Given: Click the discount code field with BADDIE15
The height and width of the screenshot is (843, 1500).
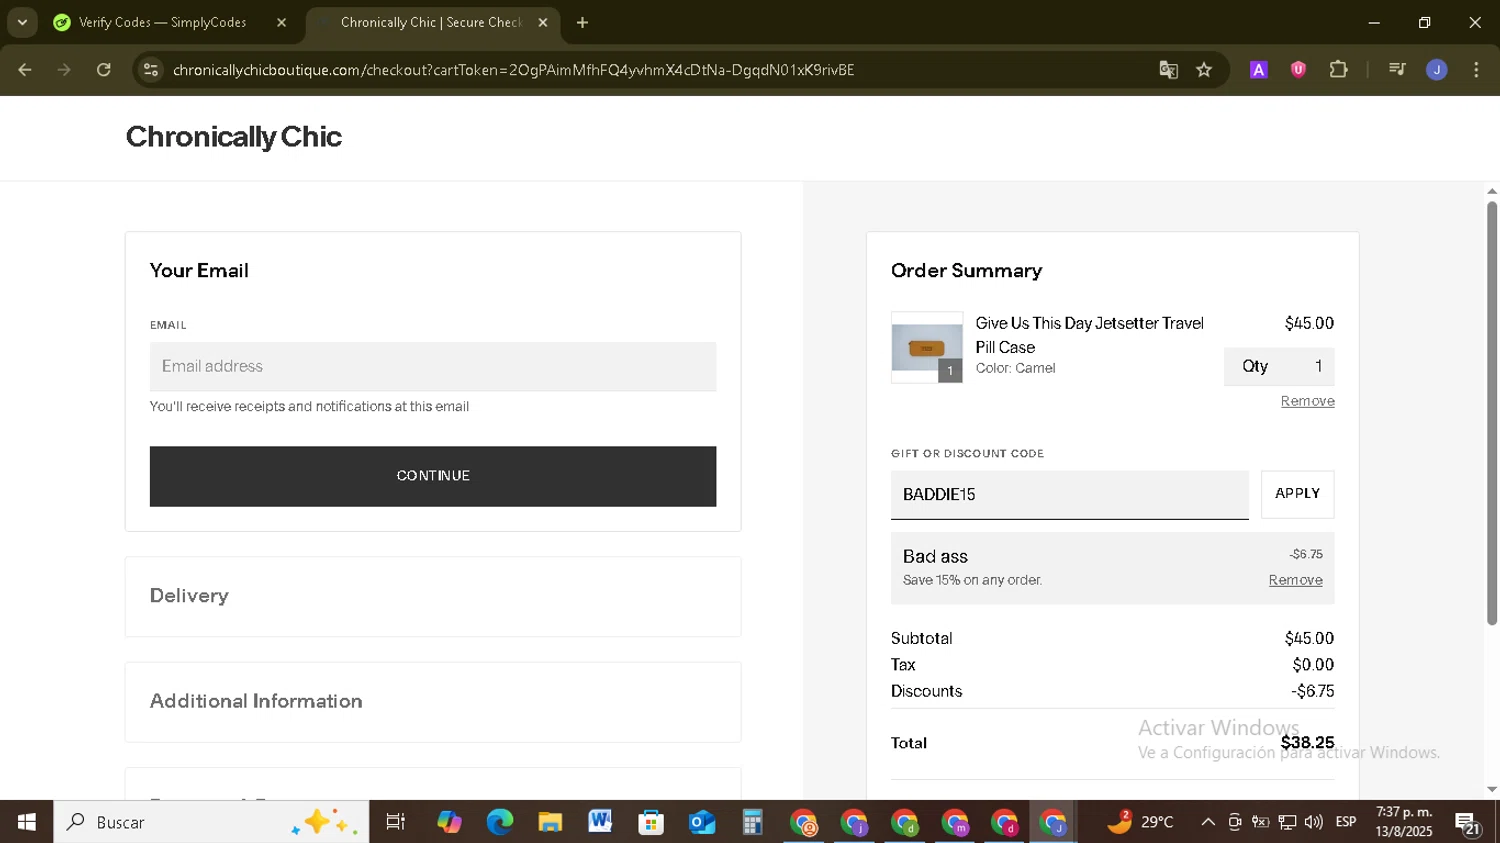Looking at the screenshot, I should click(1069, 495).
